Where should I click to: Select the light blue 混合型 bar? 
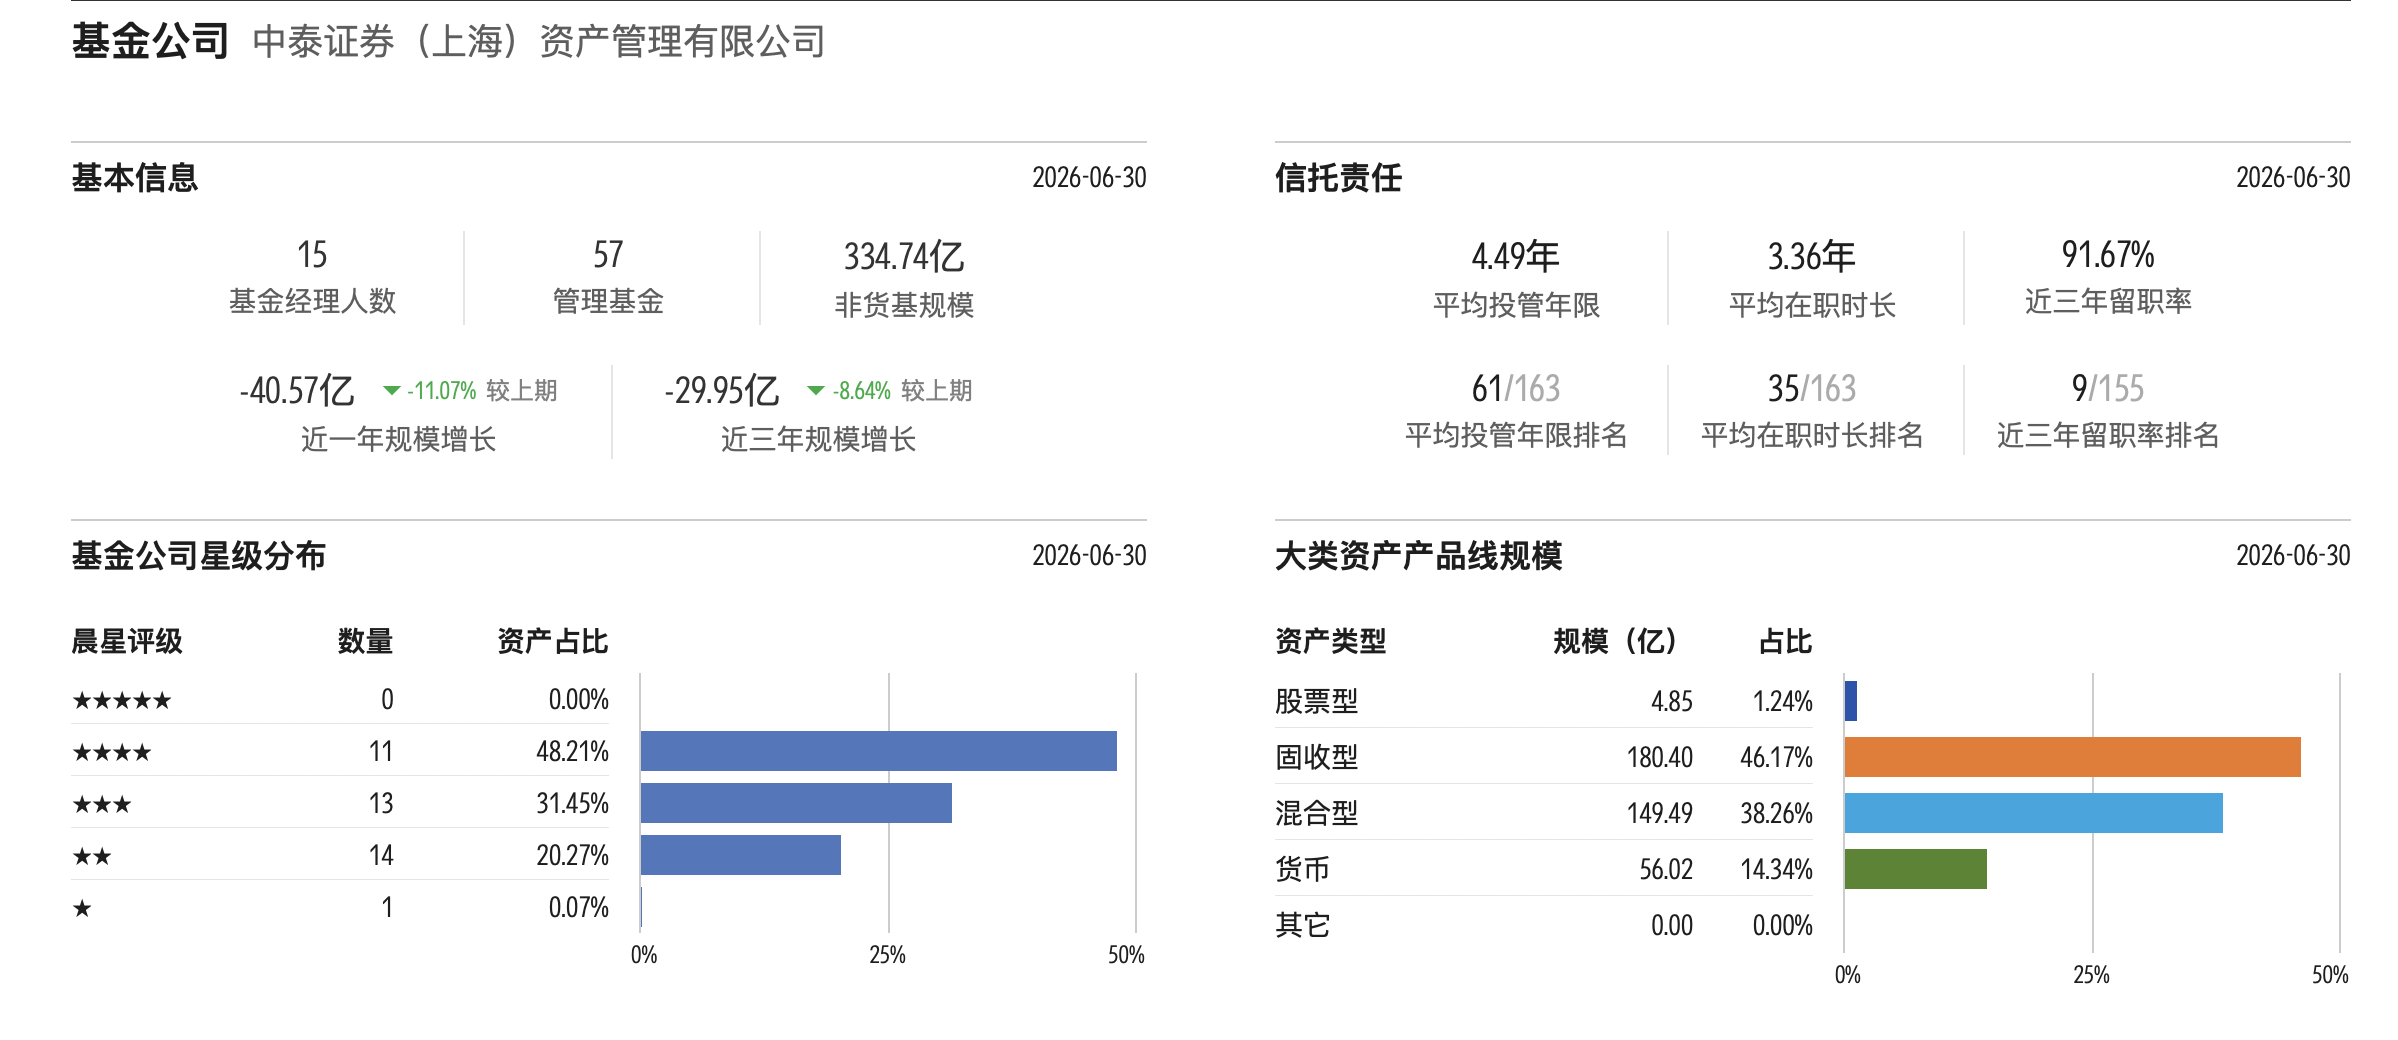point(2034,813)
